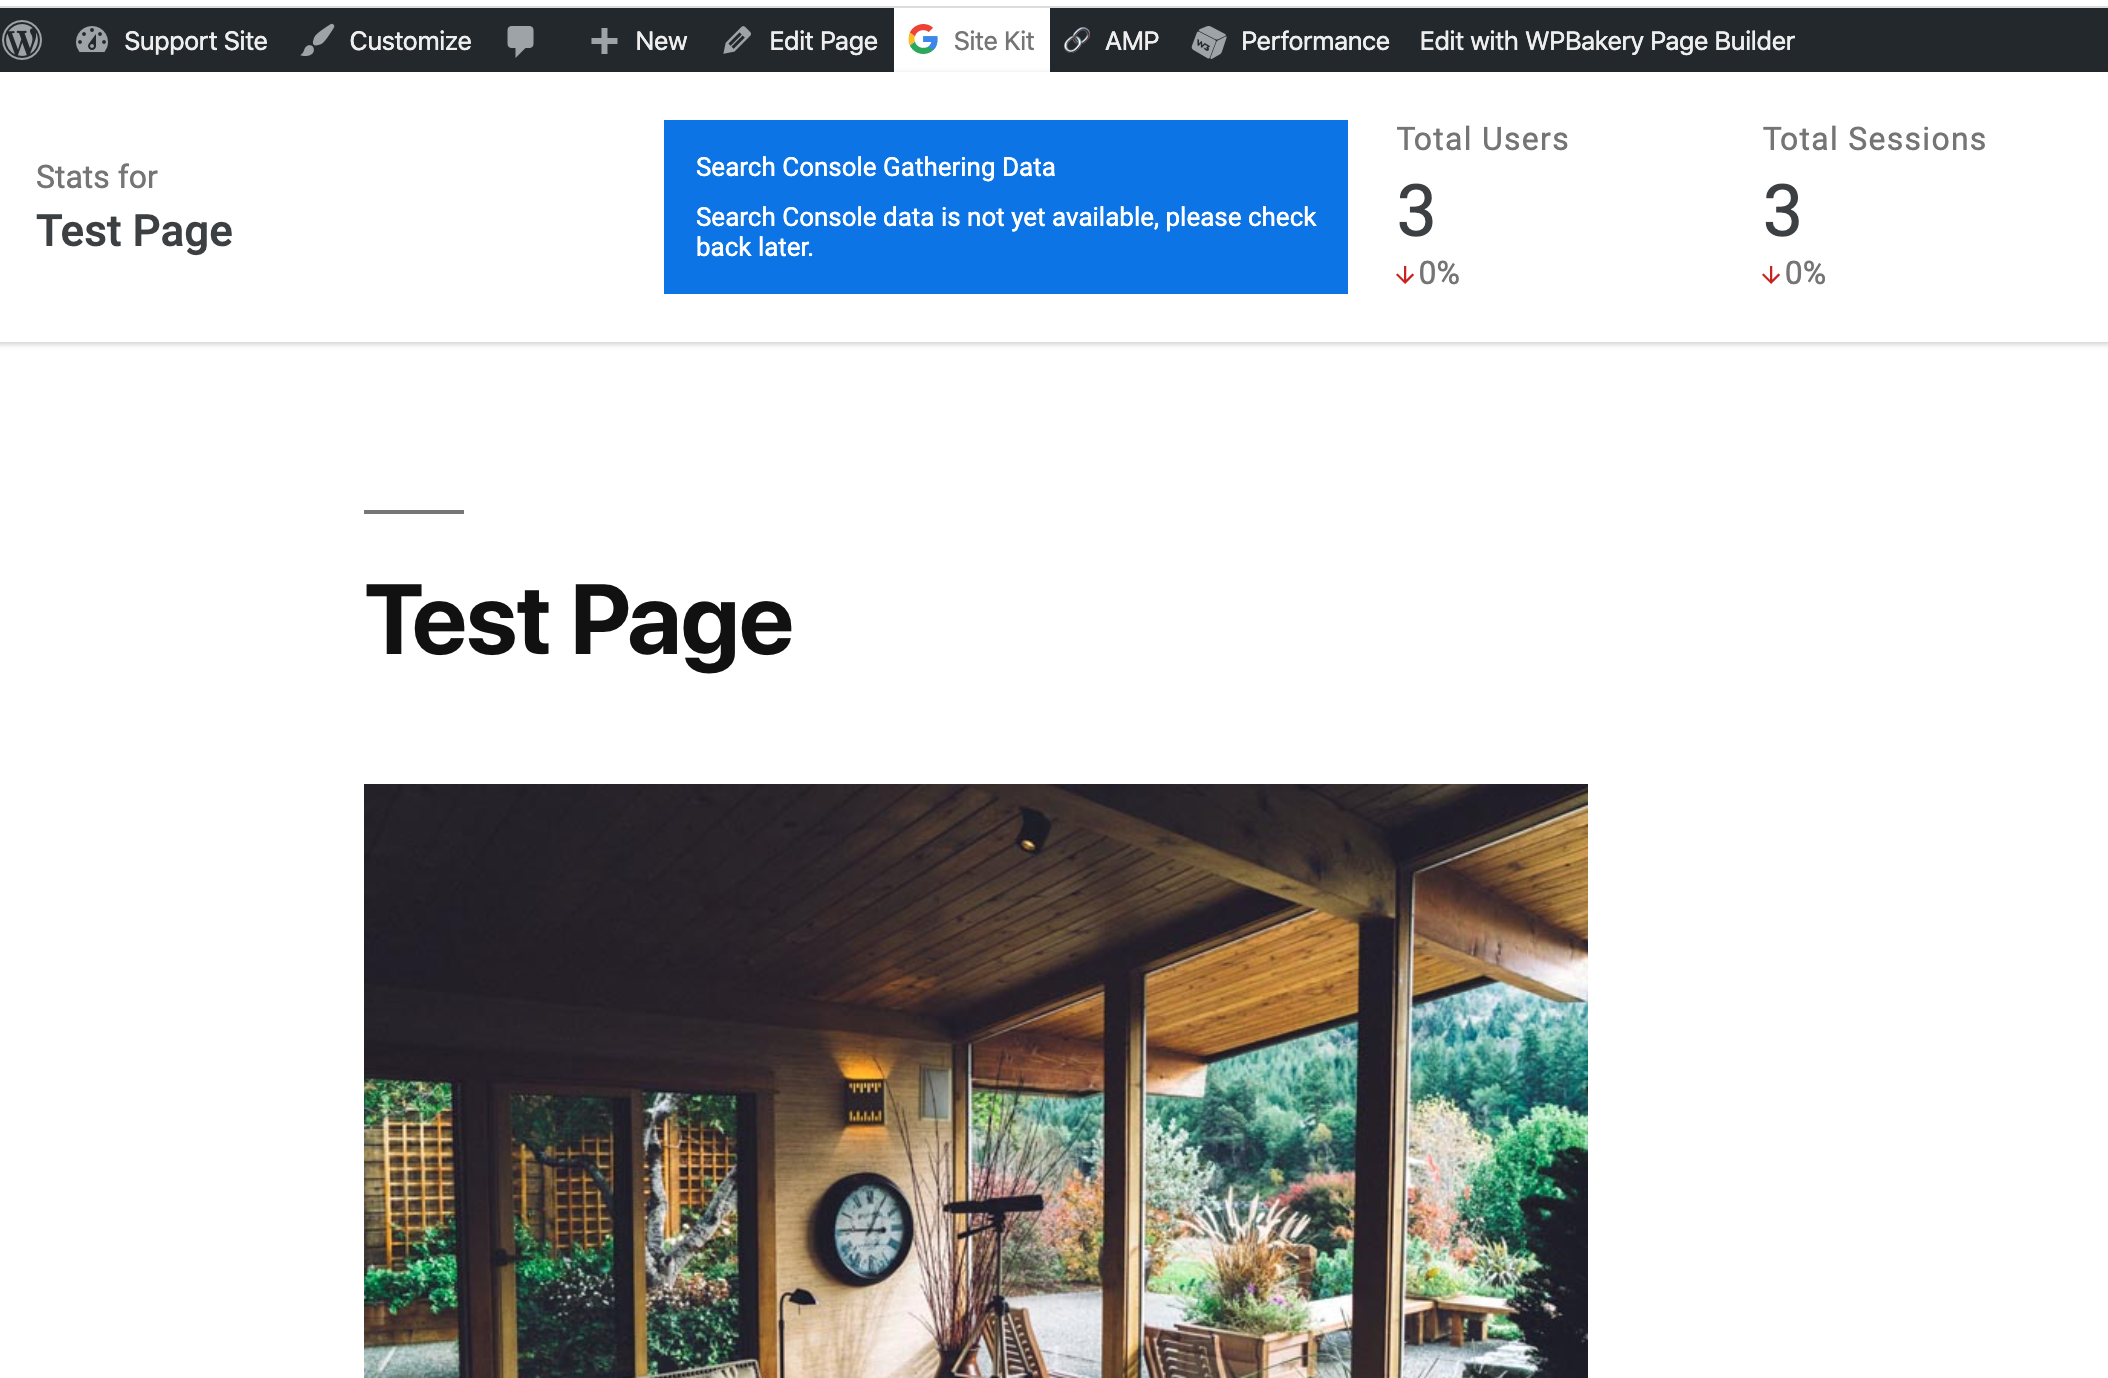Click the Support Site dashboard icon
The height and width of the screenshot is (1378, 2108).
92,41
